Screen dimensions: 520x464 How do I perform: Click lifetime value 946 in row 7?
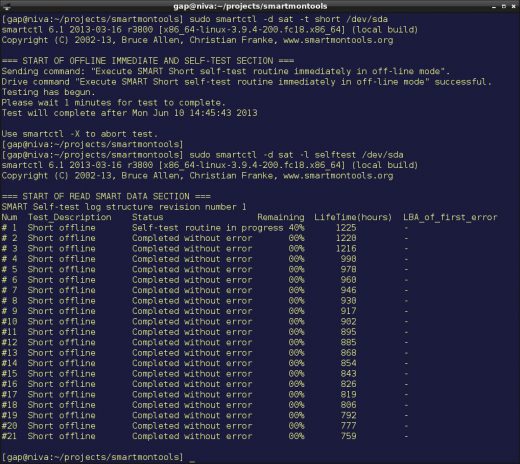click(348, 290)
